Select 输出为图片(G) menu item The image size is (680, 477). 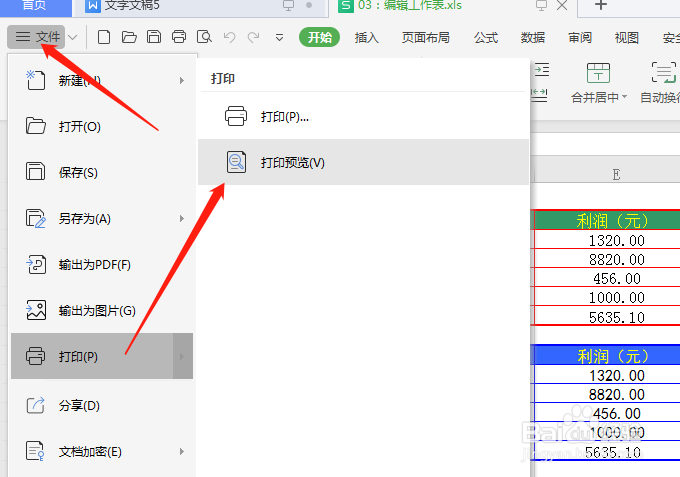(102, 310)
